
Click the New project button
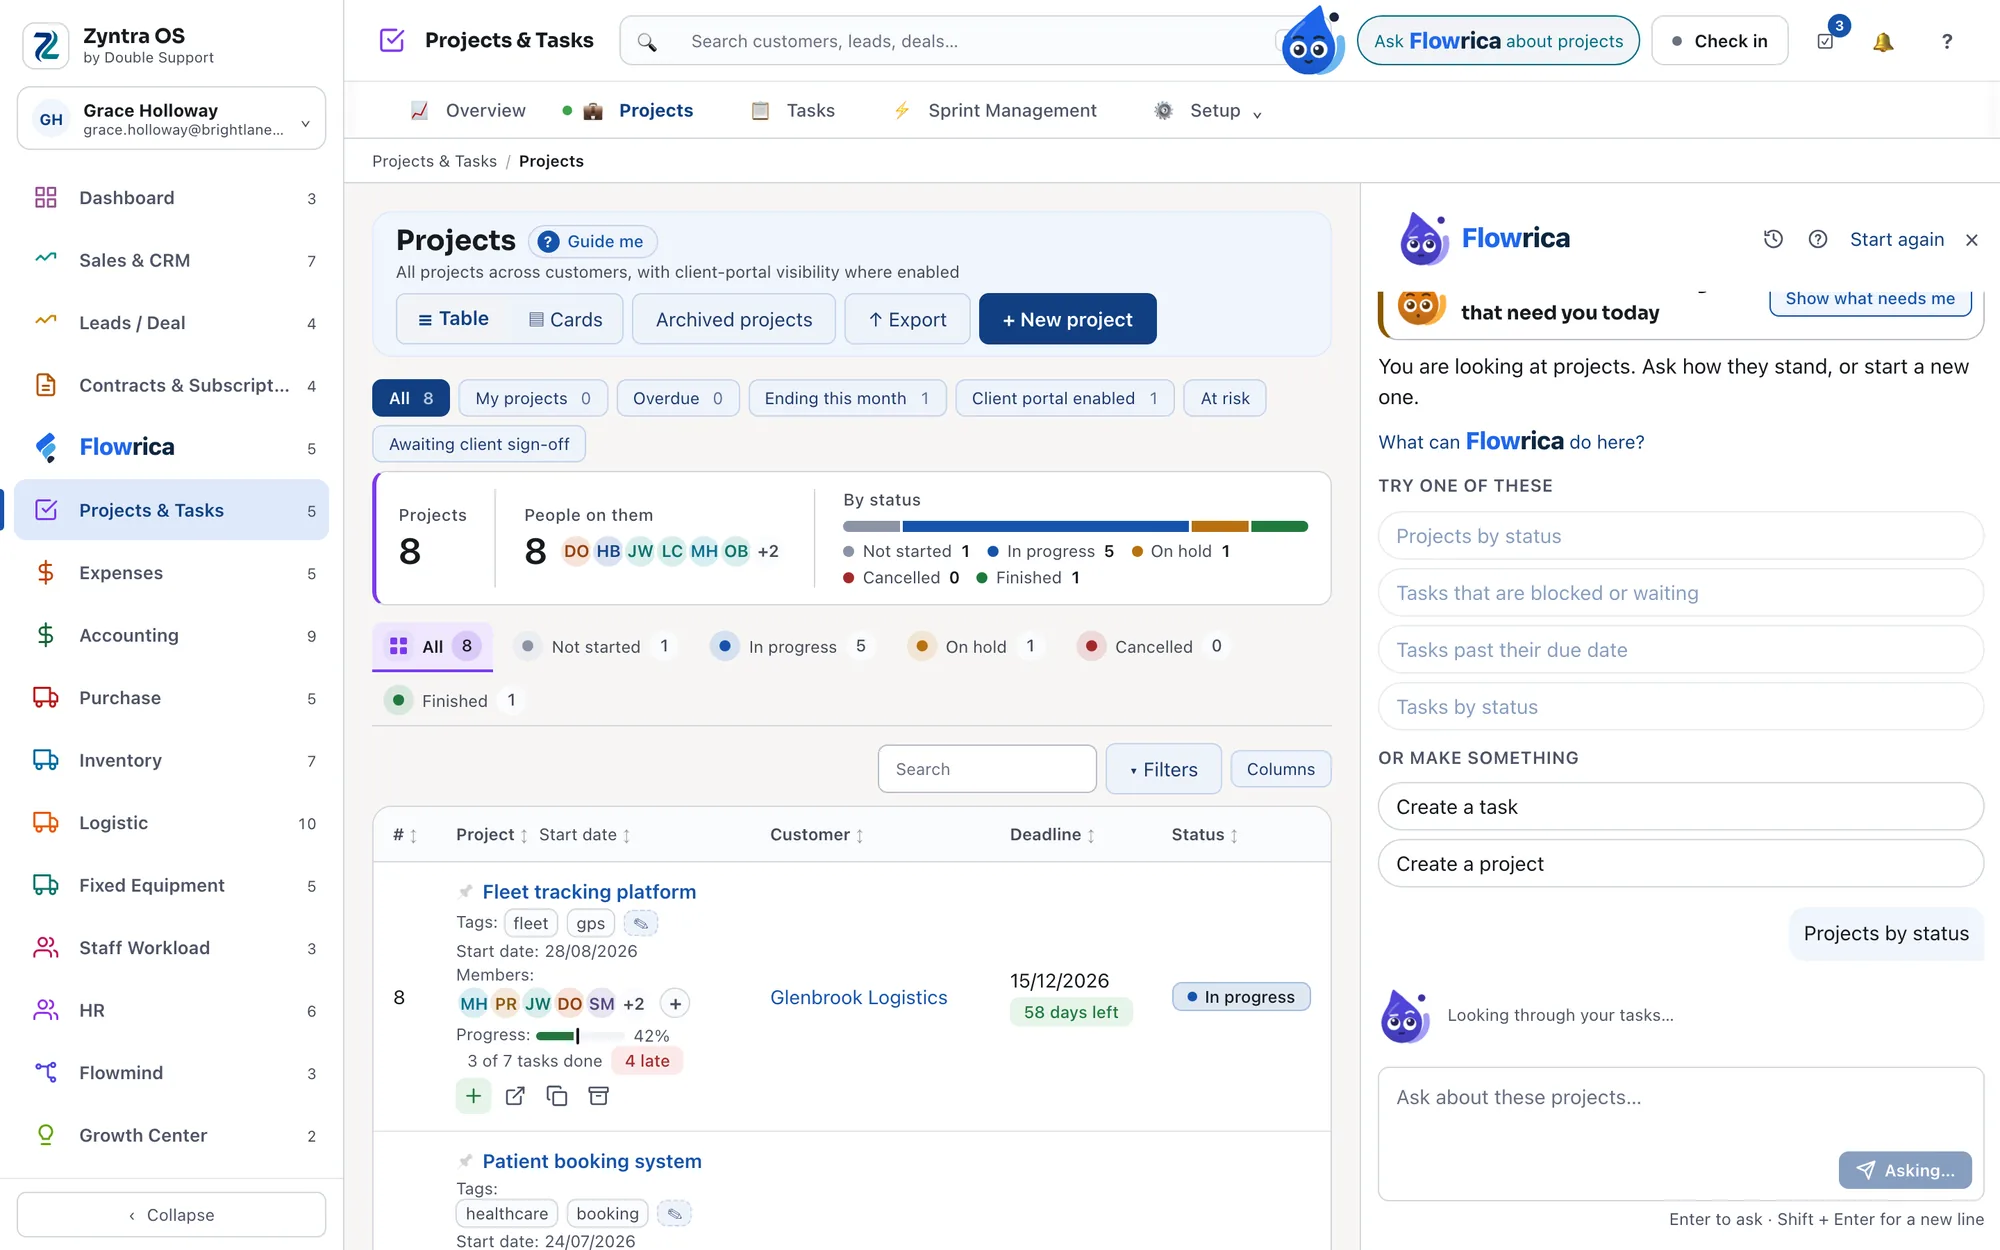(x=1068, y=319)
